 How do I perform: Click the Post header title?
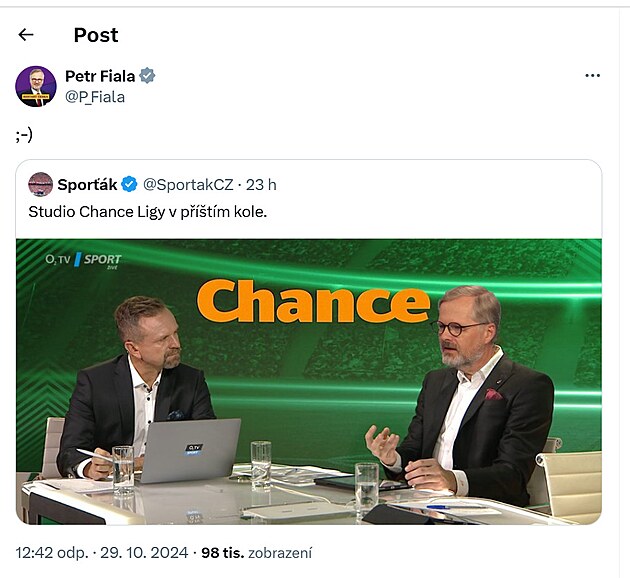coord(96,35)
